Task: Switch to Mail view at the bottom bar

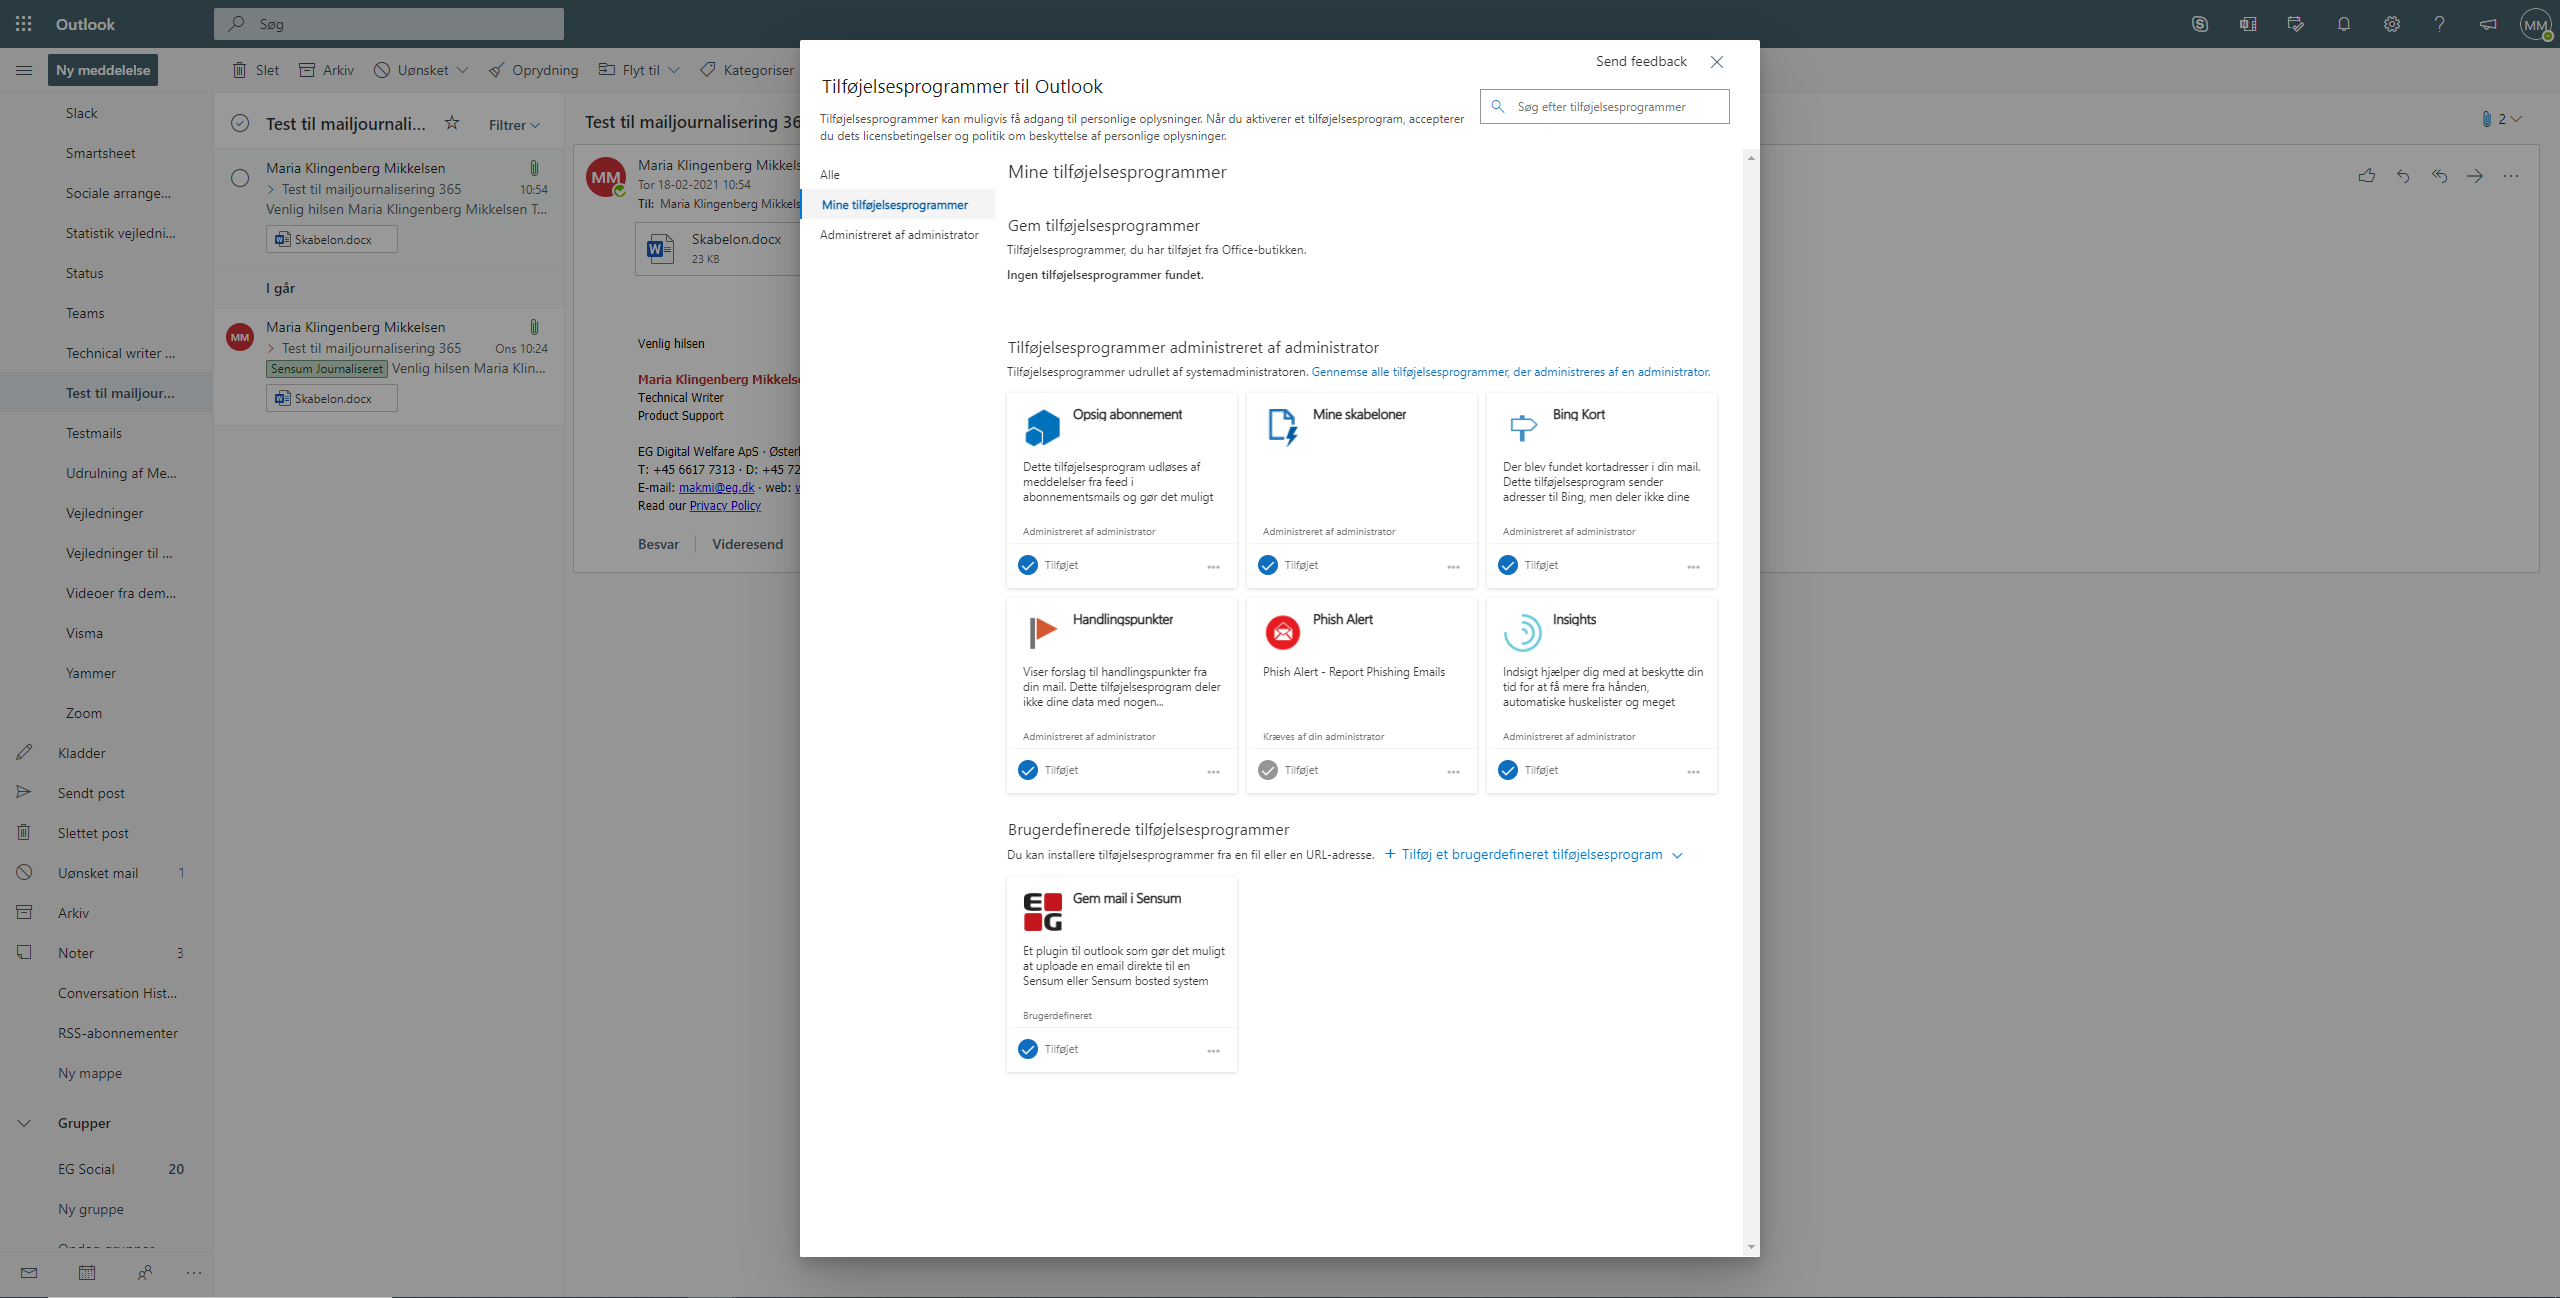Action: [x=29, y=1273]
